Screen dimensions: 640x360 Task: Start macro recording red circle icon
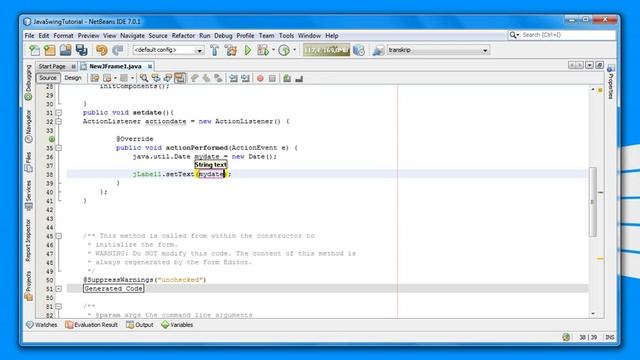pos(260,78)
